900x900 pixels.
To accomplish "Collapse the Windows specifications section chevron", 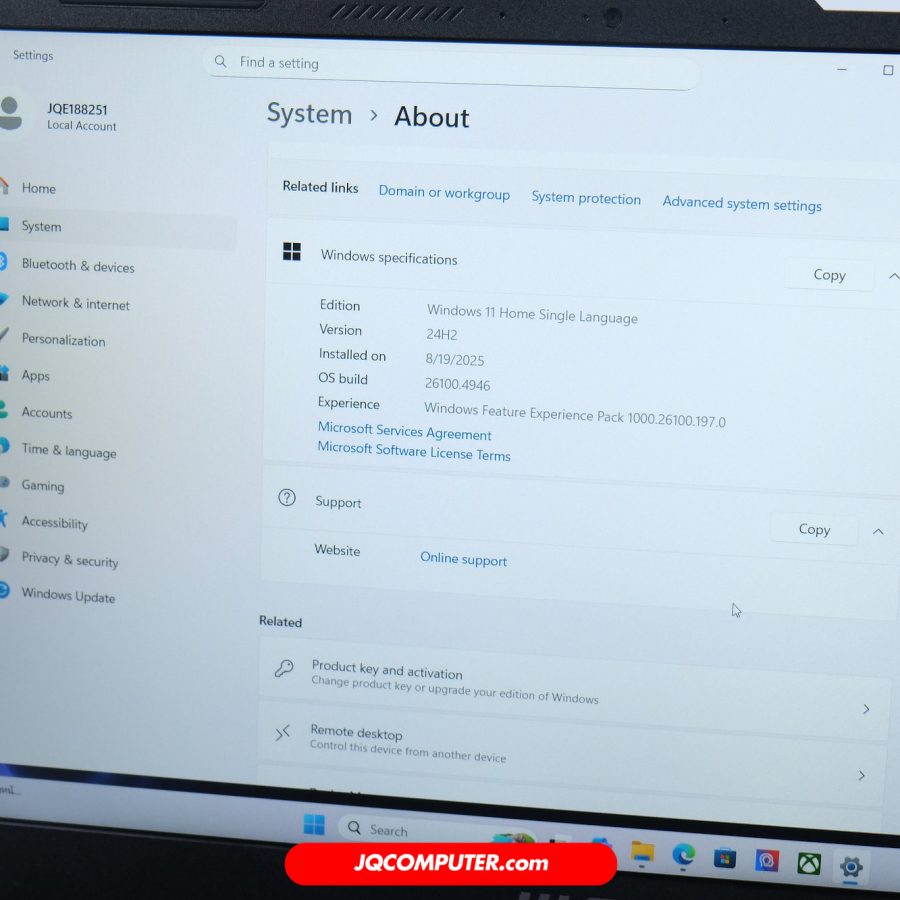I will click(893, 277).
